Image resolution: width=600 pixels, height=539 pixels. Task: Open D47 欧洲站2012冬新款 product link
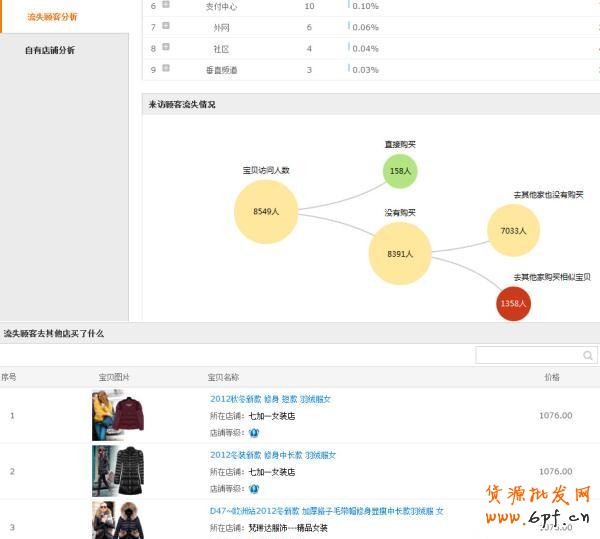(326, 511)
